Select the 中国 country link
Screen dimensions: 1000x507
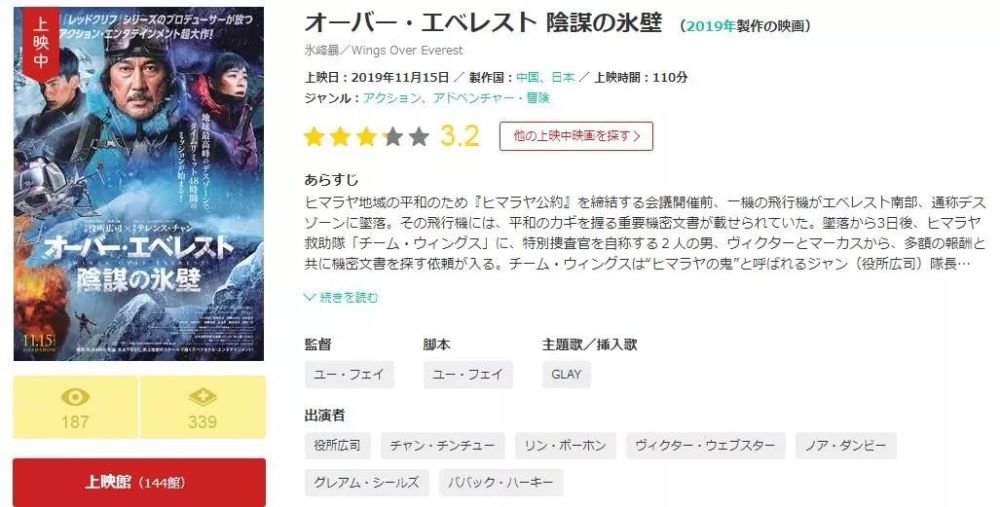click(527, 77)
